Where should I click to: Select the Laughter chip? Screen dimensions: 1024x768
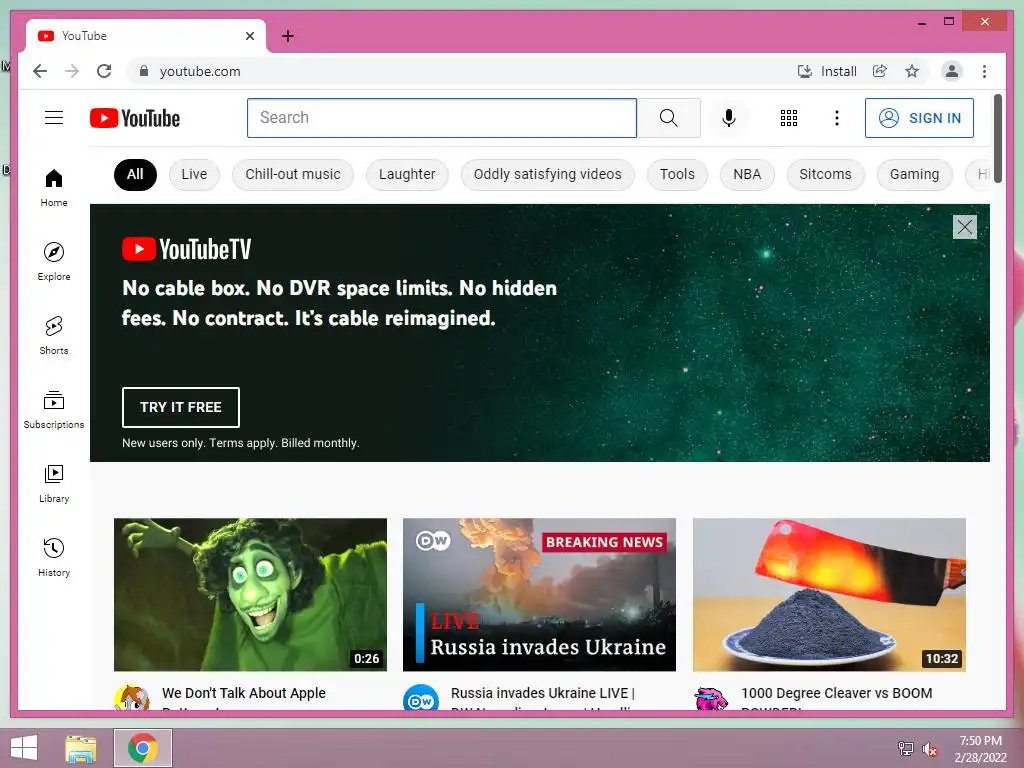[407, 174]
